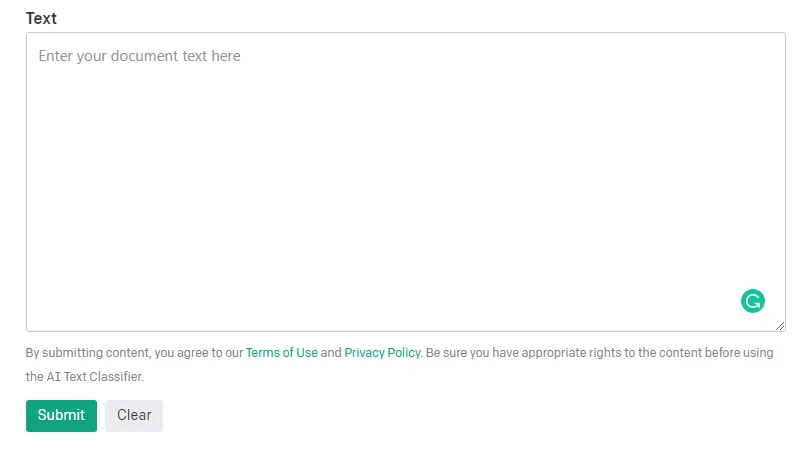Image resolution: width=812 pixels, height=449 pixels.
Task: Open the Terms of Use link
Action: pyautogui.click(x=282, y=353)
